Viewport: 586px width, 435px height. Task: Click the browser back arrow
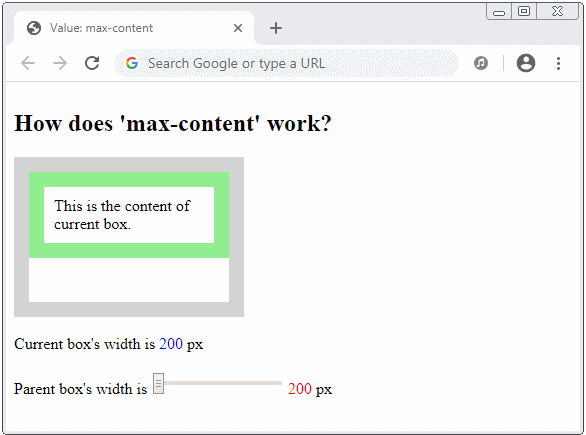tap(28, 63)
